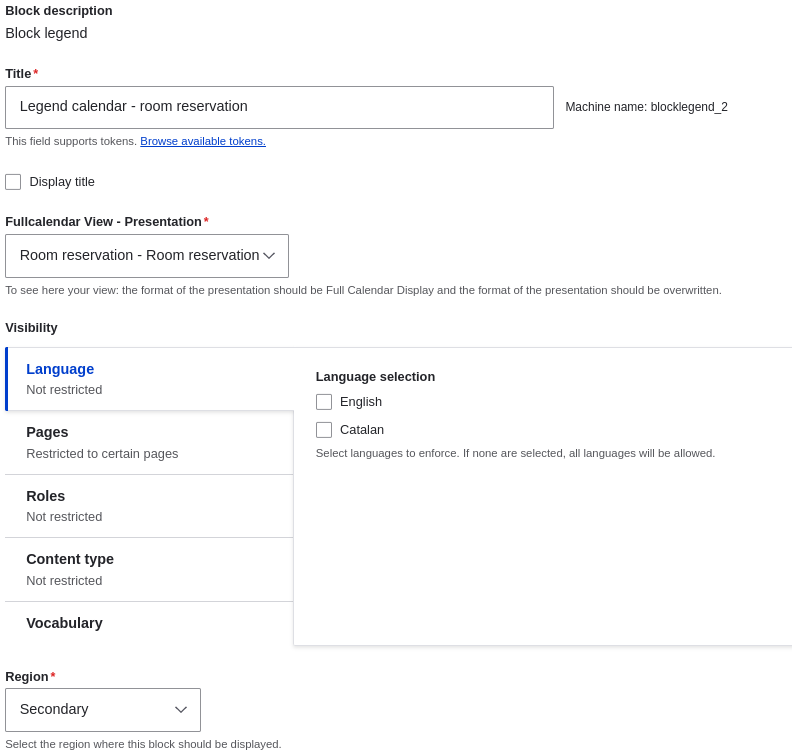792x752 pixels.
Task: Click the Catalan checkbox label text
Action: pyautogui.click(x=362, y=430)
